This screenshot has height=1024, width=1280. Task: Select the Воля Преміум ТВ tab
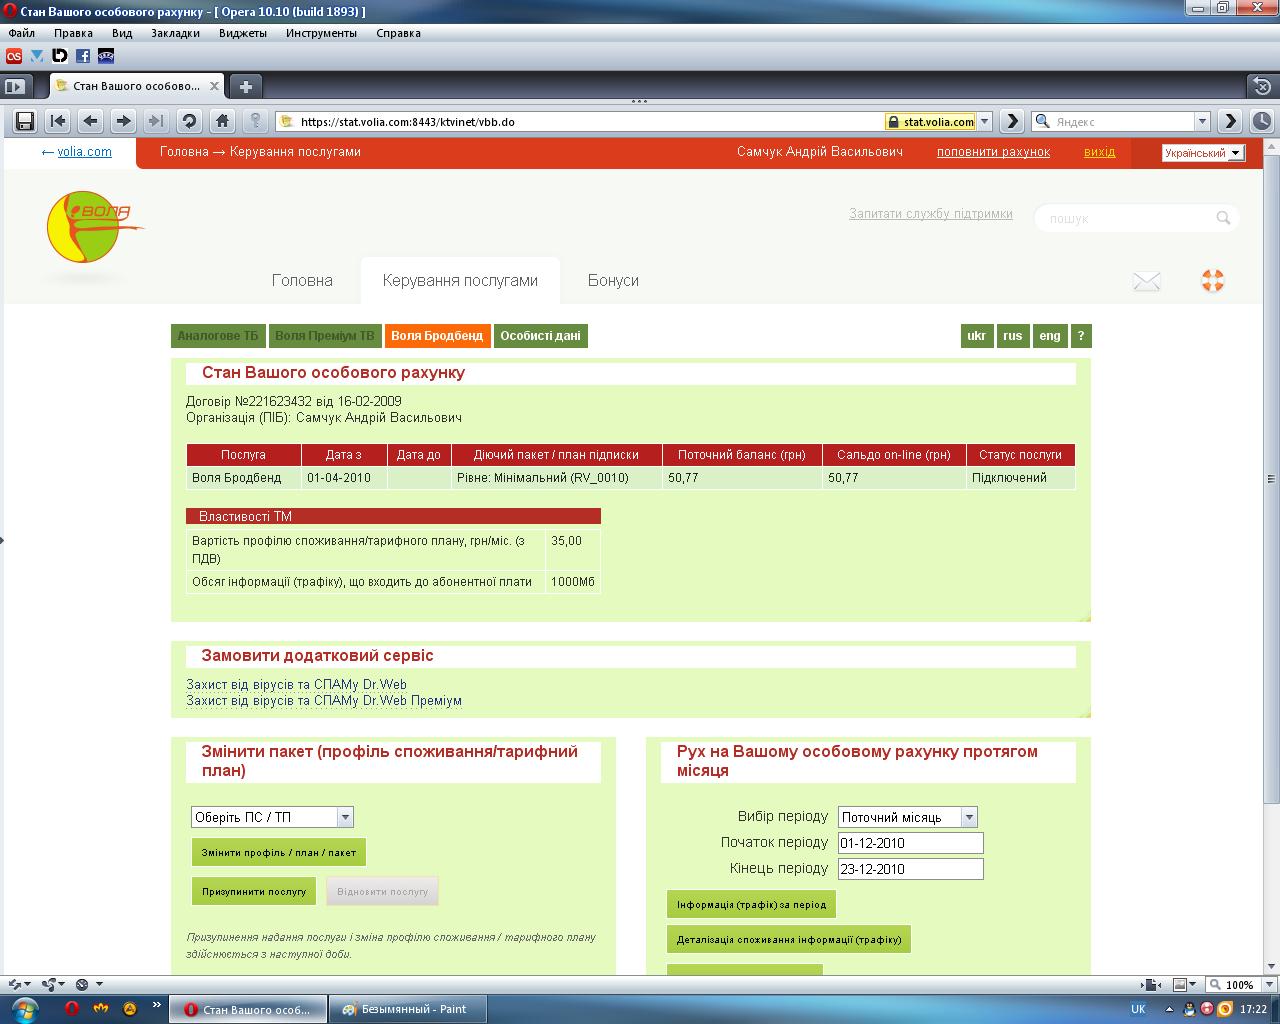click(x=325, y=336)
